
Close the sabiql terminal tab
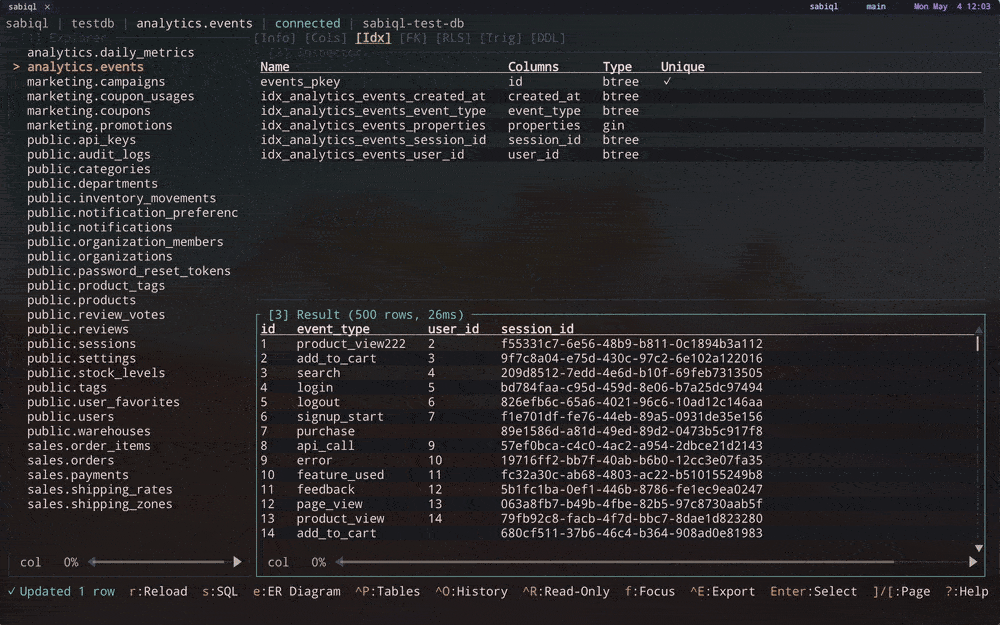[x=47, y=6]
